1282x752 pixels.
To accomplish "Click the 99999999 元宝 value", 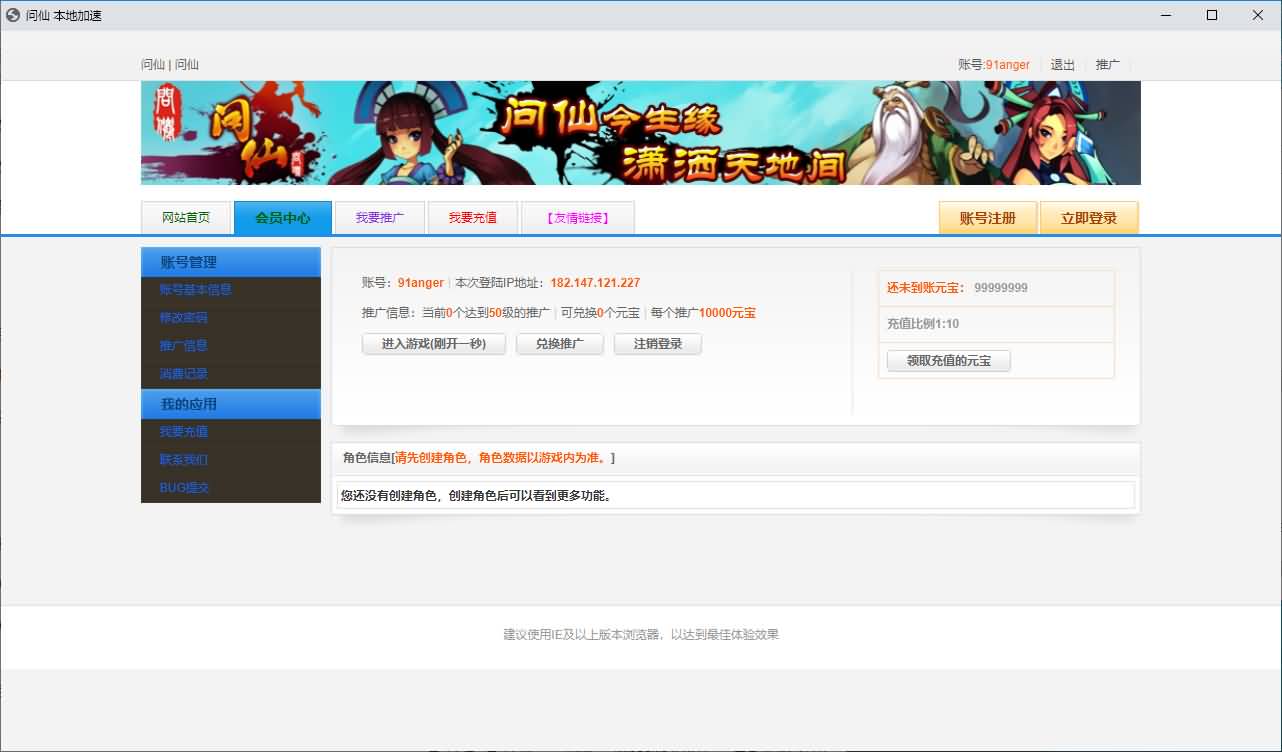I will 1001,288.
